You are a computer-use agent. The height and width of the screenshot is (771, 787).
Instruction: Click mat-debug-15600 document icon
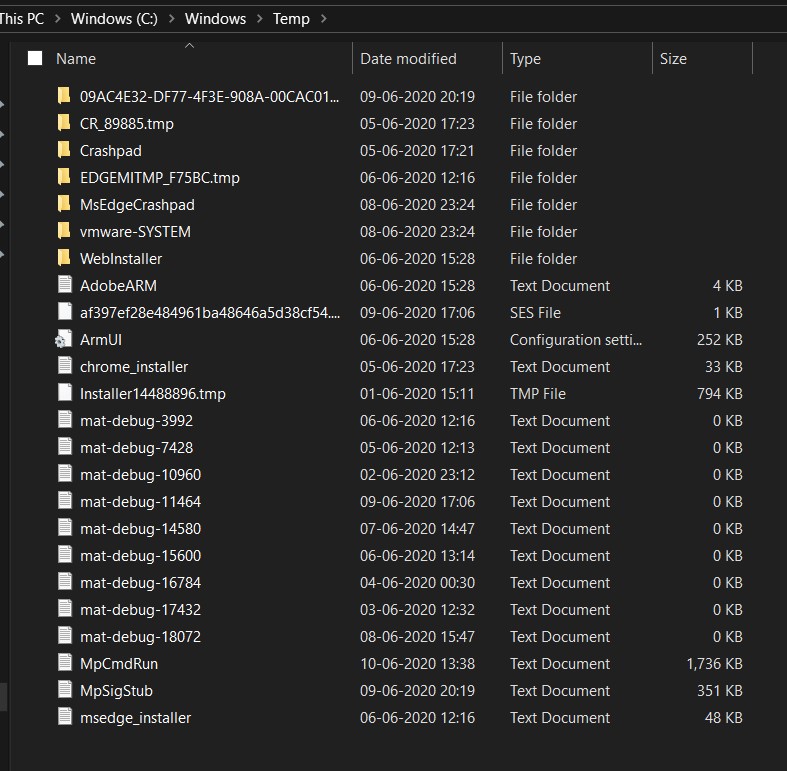coord(64,555)
